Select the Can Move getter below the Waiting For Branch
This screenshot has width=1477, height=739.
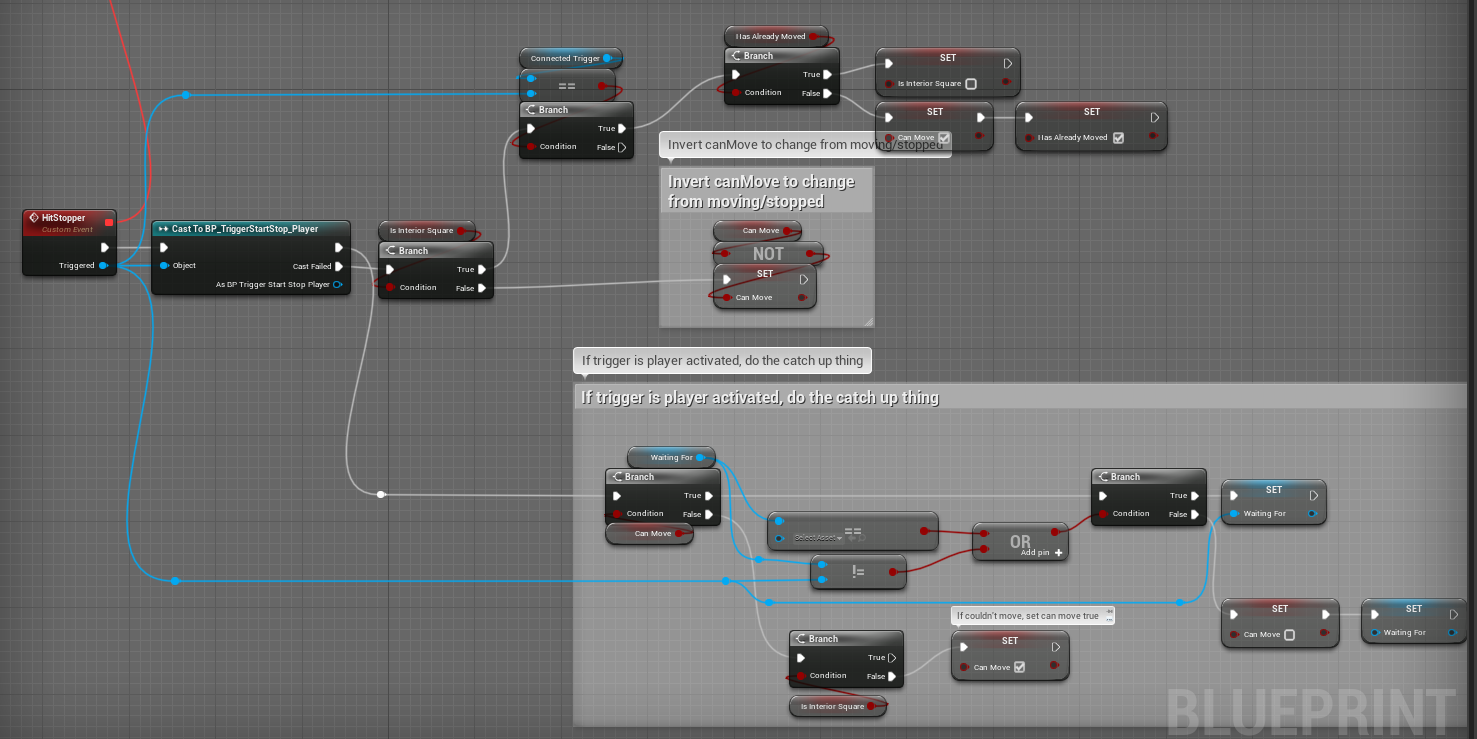pos(650,533)
